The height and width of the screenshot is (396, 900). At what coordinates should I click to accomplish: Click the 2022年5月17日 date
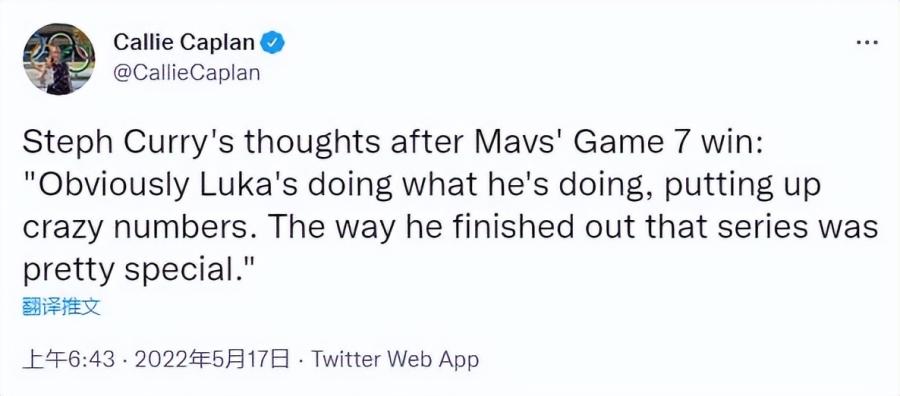coord(211,360)
